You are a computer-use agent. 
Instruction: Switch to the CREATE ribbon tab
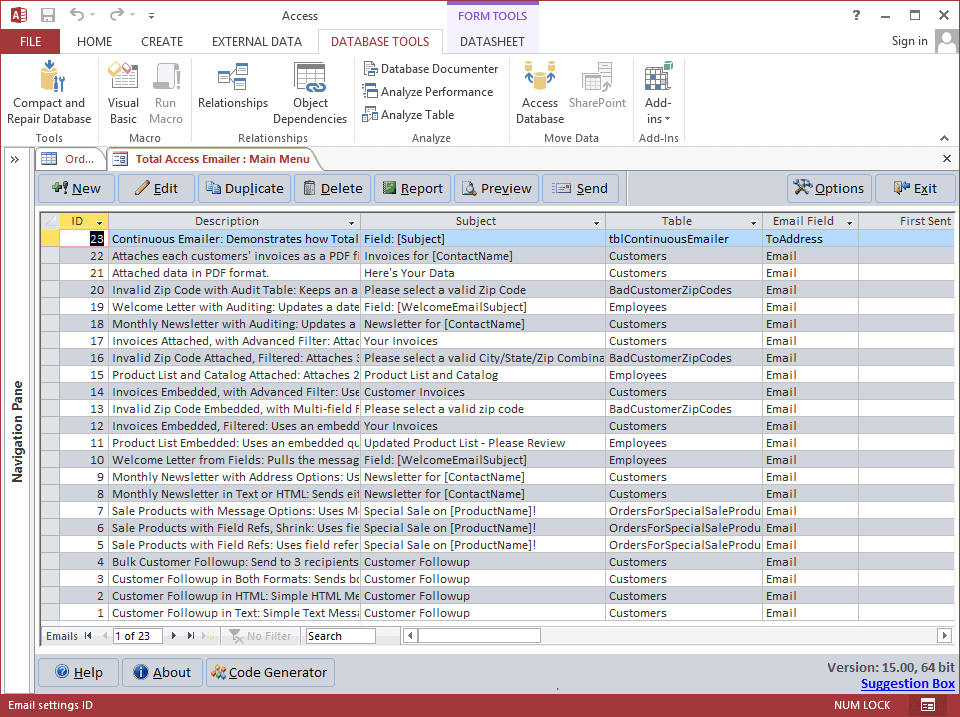162,42
